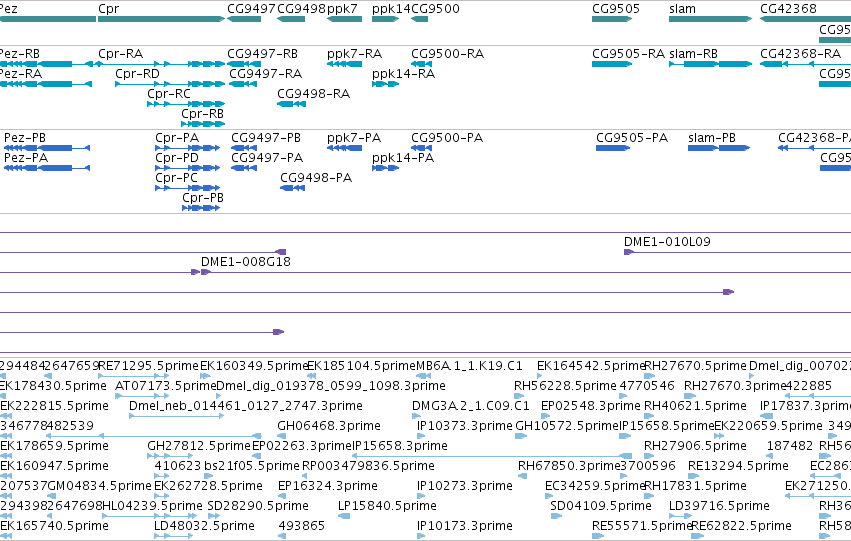Click the slam gene label
This screenshot has width=851, height=541.
(682, 9)
